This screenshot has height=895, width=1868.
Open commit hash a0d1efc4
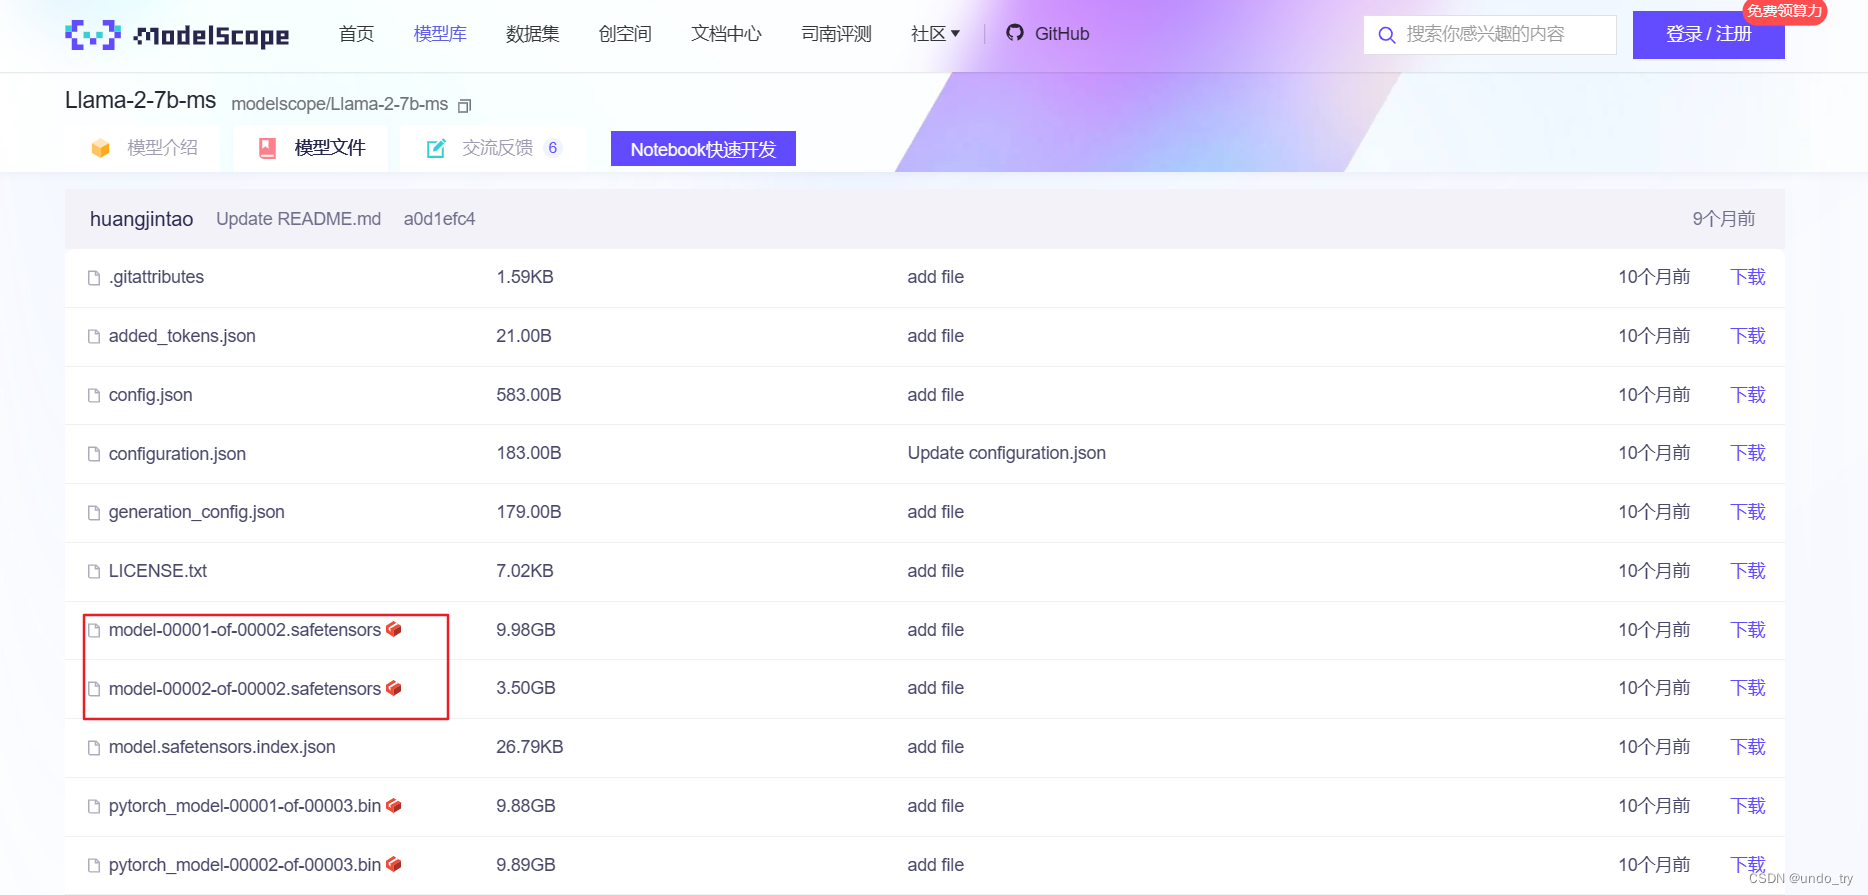(439, 219)
